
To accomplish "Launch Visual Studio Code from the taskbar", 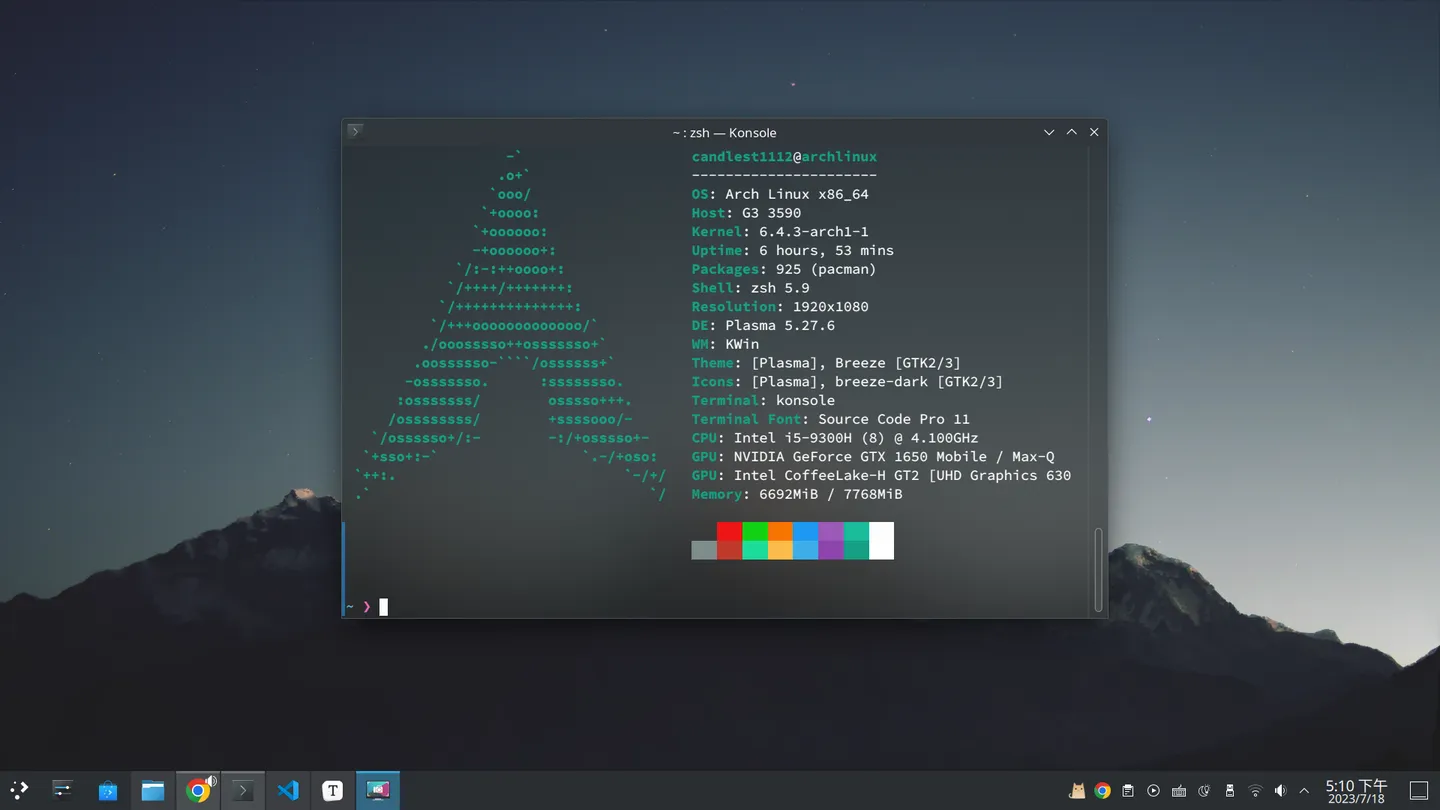I will 288,790.
